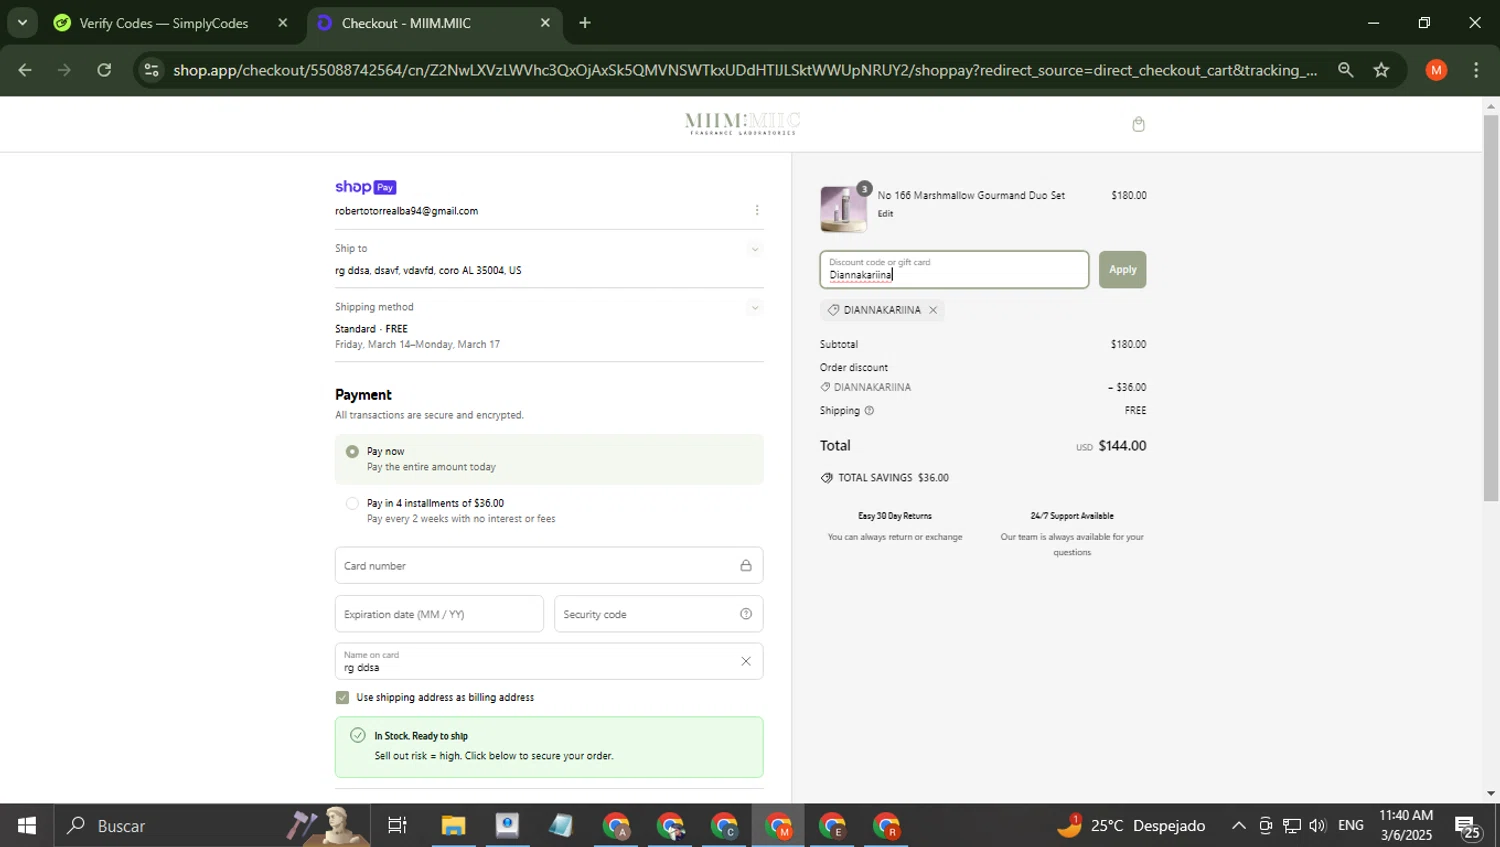Click the Total amount $144.00
The image size is (1500, 847).
point(1122,446)
